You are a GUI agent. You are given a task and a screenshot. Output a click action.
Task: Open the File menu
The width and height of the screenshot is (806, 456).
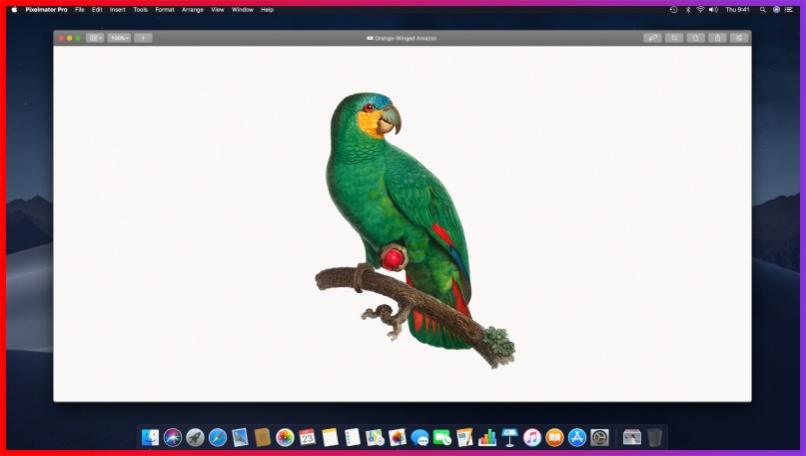[79, 9]
